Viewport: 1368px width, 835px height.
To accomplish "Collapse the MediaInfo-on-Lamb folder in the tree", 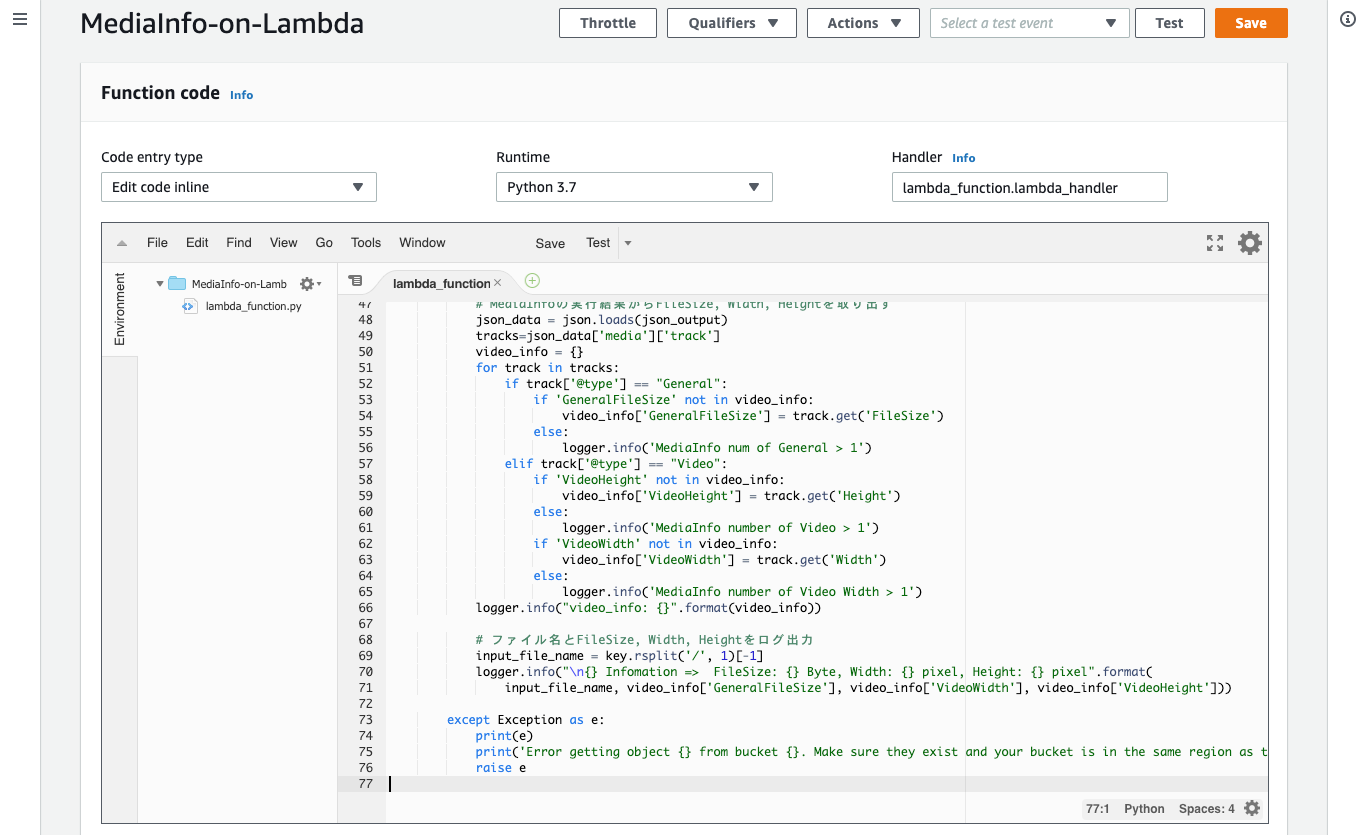I will pyautogui.click(x=159, y=283).
